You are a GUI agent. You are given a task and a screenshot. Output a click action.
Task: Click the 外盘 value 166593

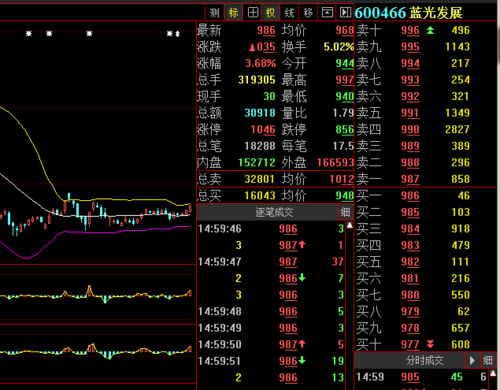tap(335, 163)
